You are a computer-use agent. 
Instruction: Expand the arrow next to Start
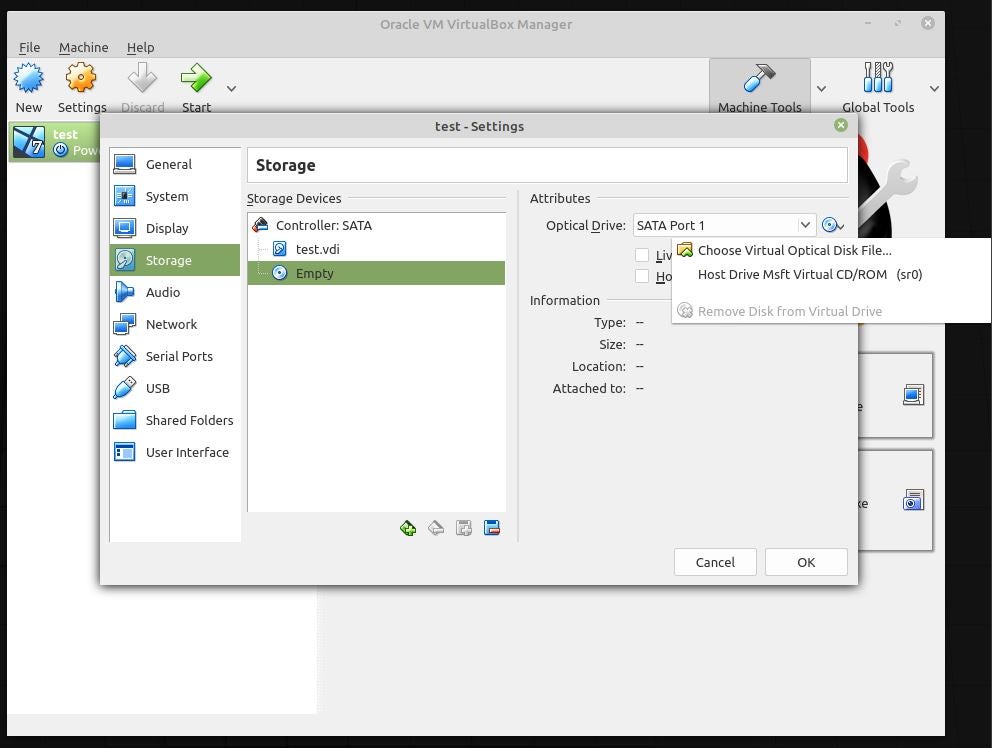pyautogui.click(x=232, y=89)
